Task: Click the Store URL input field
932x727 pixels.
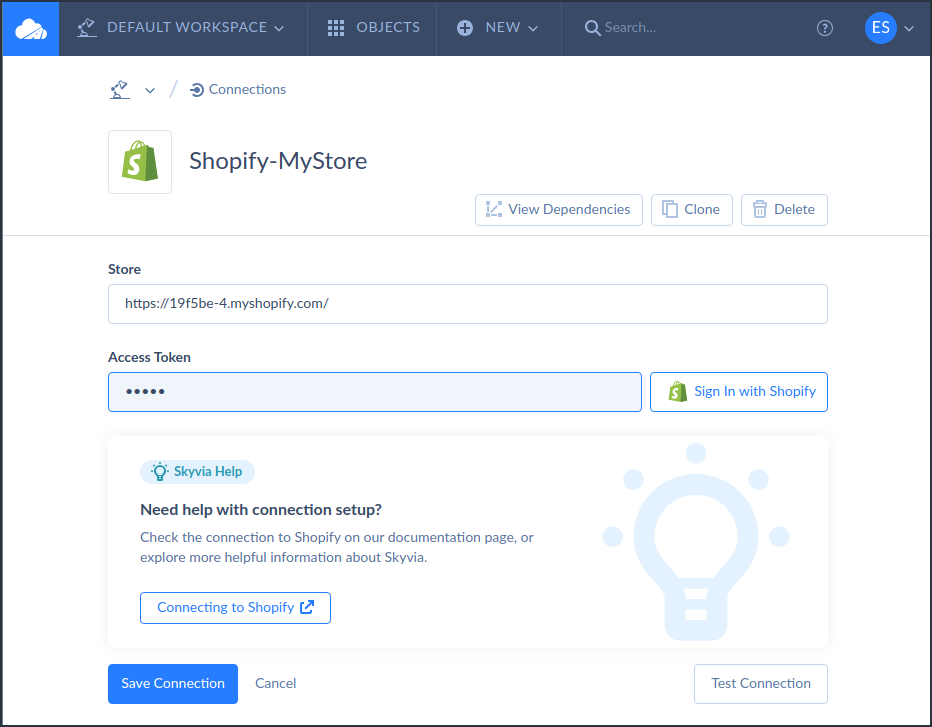Action: [468, 304]
